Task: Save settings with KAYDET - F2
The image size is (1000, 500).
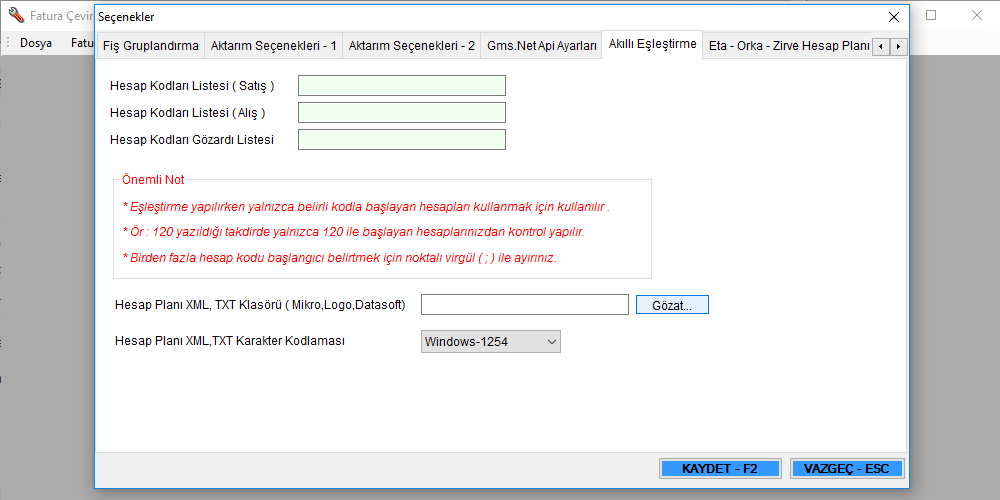Action: (x=719, y=468)
